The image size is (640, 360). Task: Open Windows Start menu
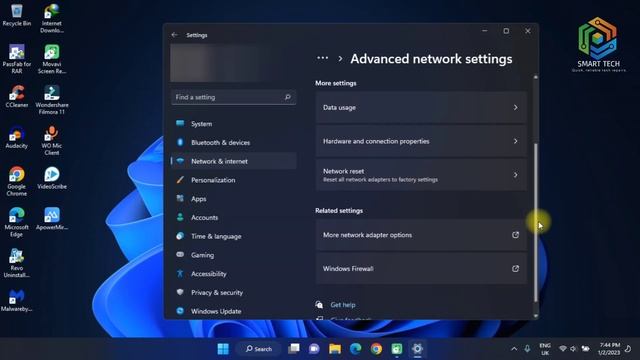pos(223,349)
